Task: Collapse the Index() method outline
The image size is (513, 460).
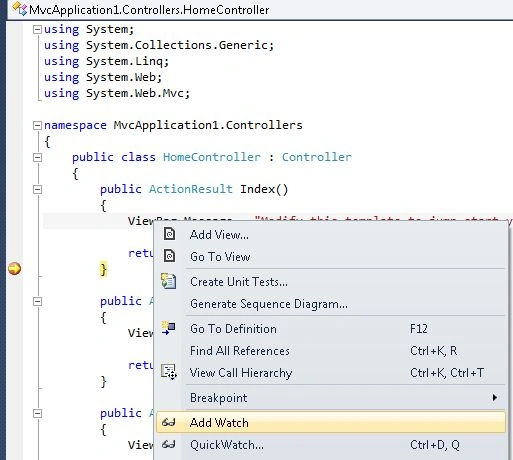Action: 37,189
